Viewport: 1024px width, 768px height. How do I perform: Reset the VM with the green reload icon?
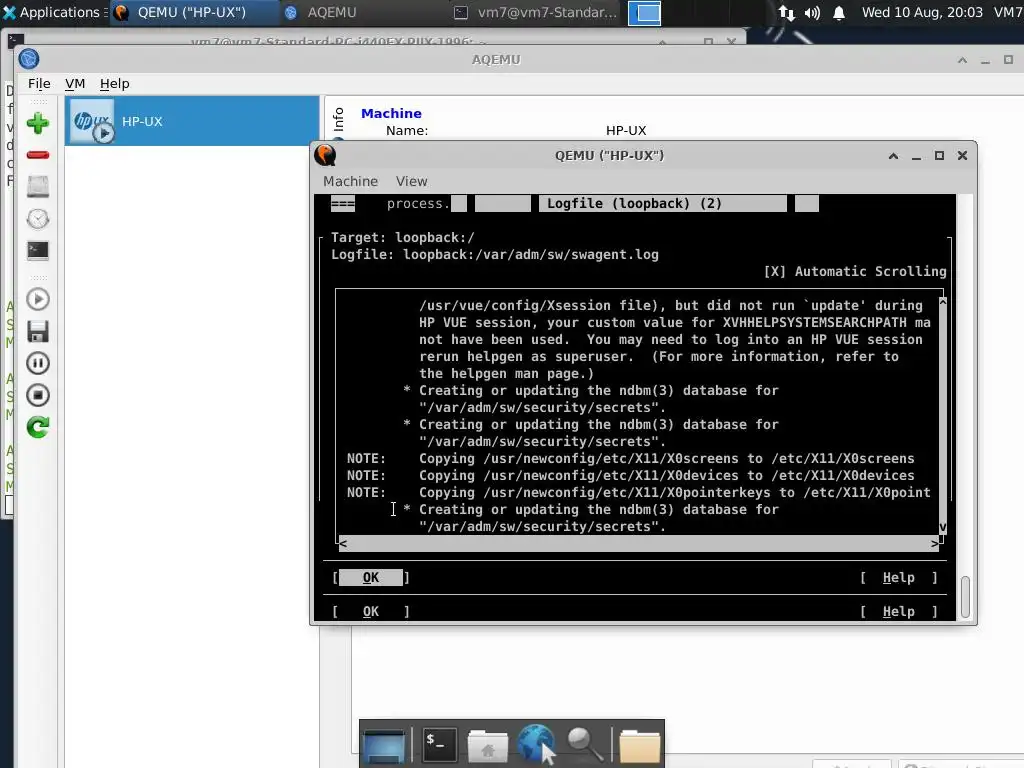tap(38, 427)
